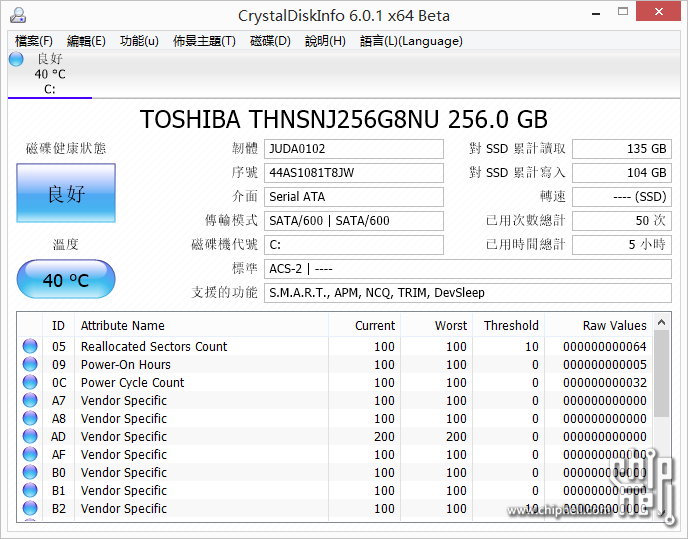Click the rotation rate value ---- (SSD)

click(622, 197)
